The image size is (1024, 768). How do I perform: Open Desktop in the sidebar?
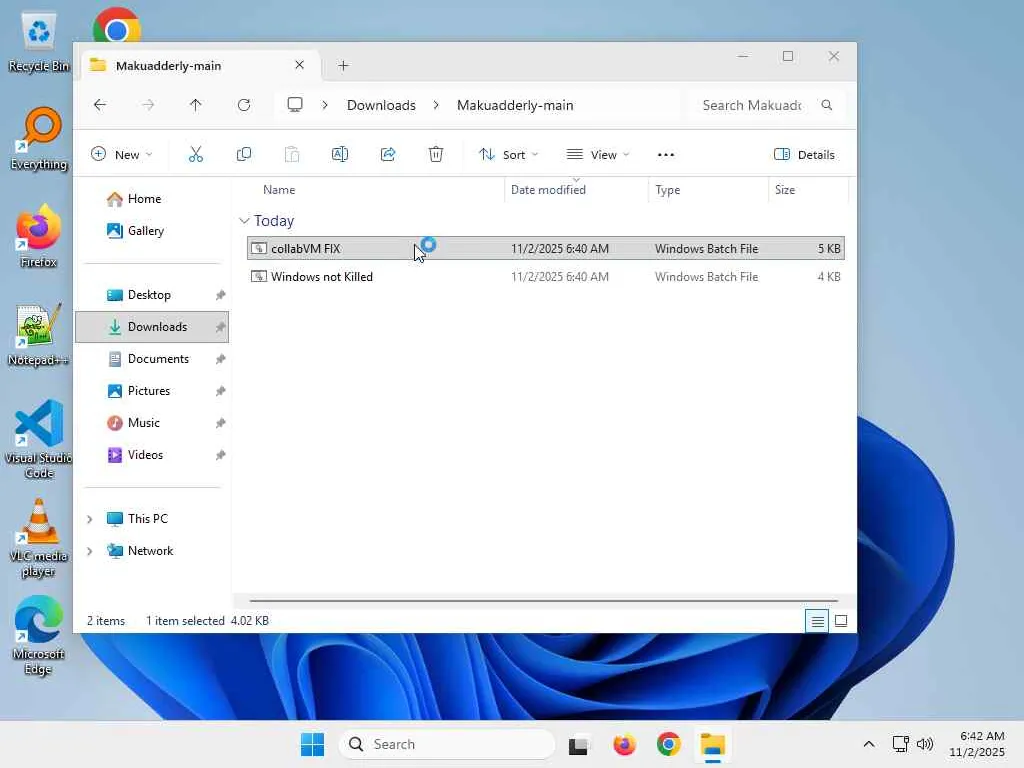[x=152, y=295]
